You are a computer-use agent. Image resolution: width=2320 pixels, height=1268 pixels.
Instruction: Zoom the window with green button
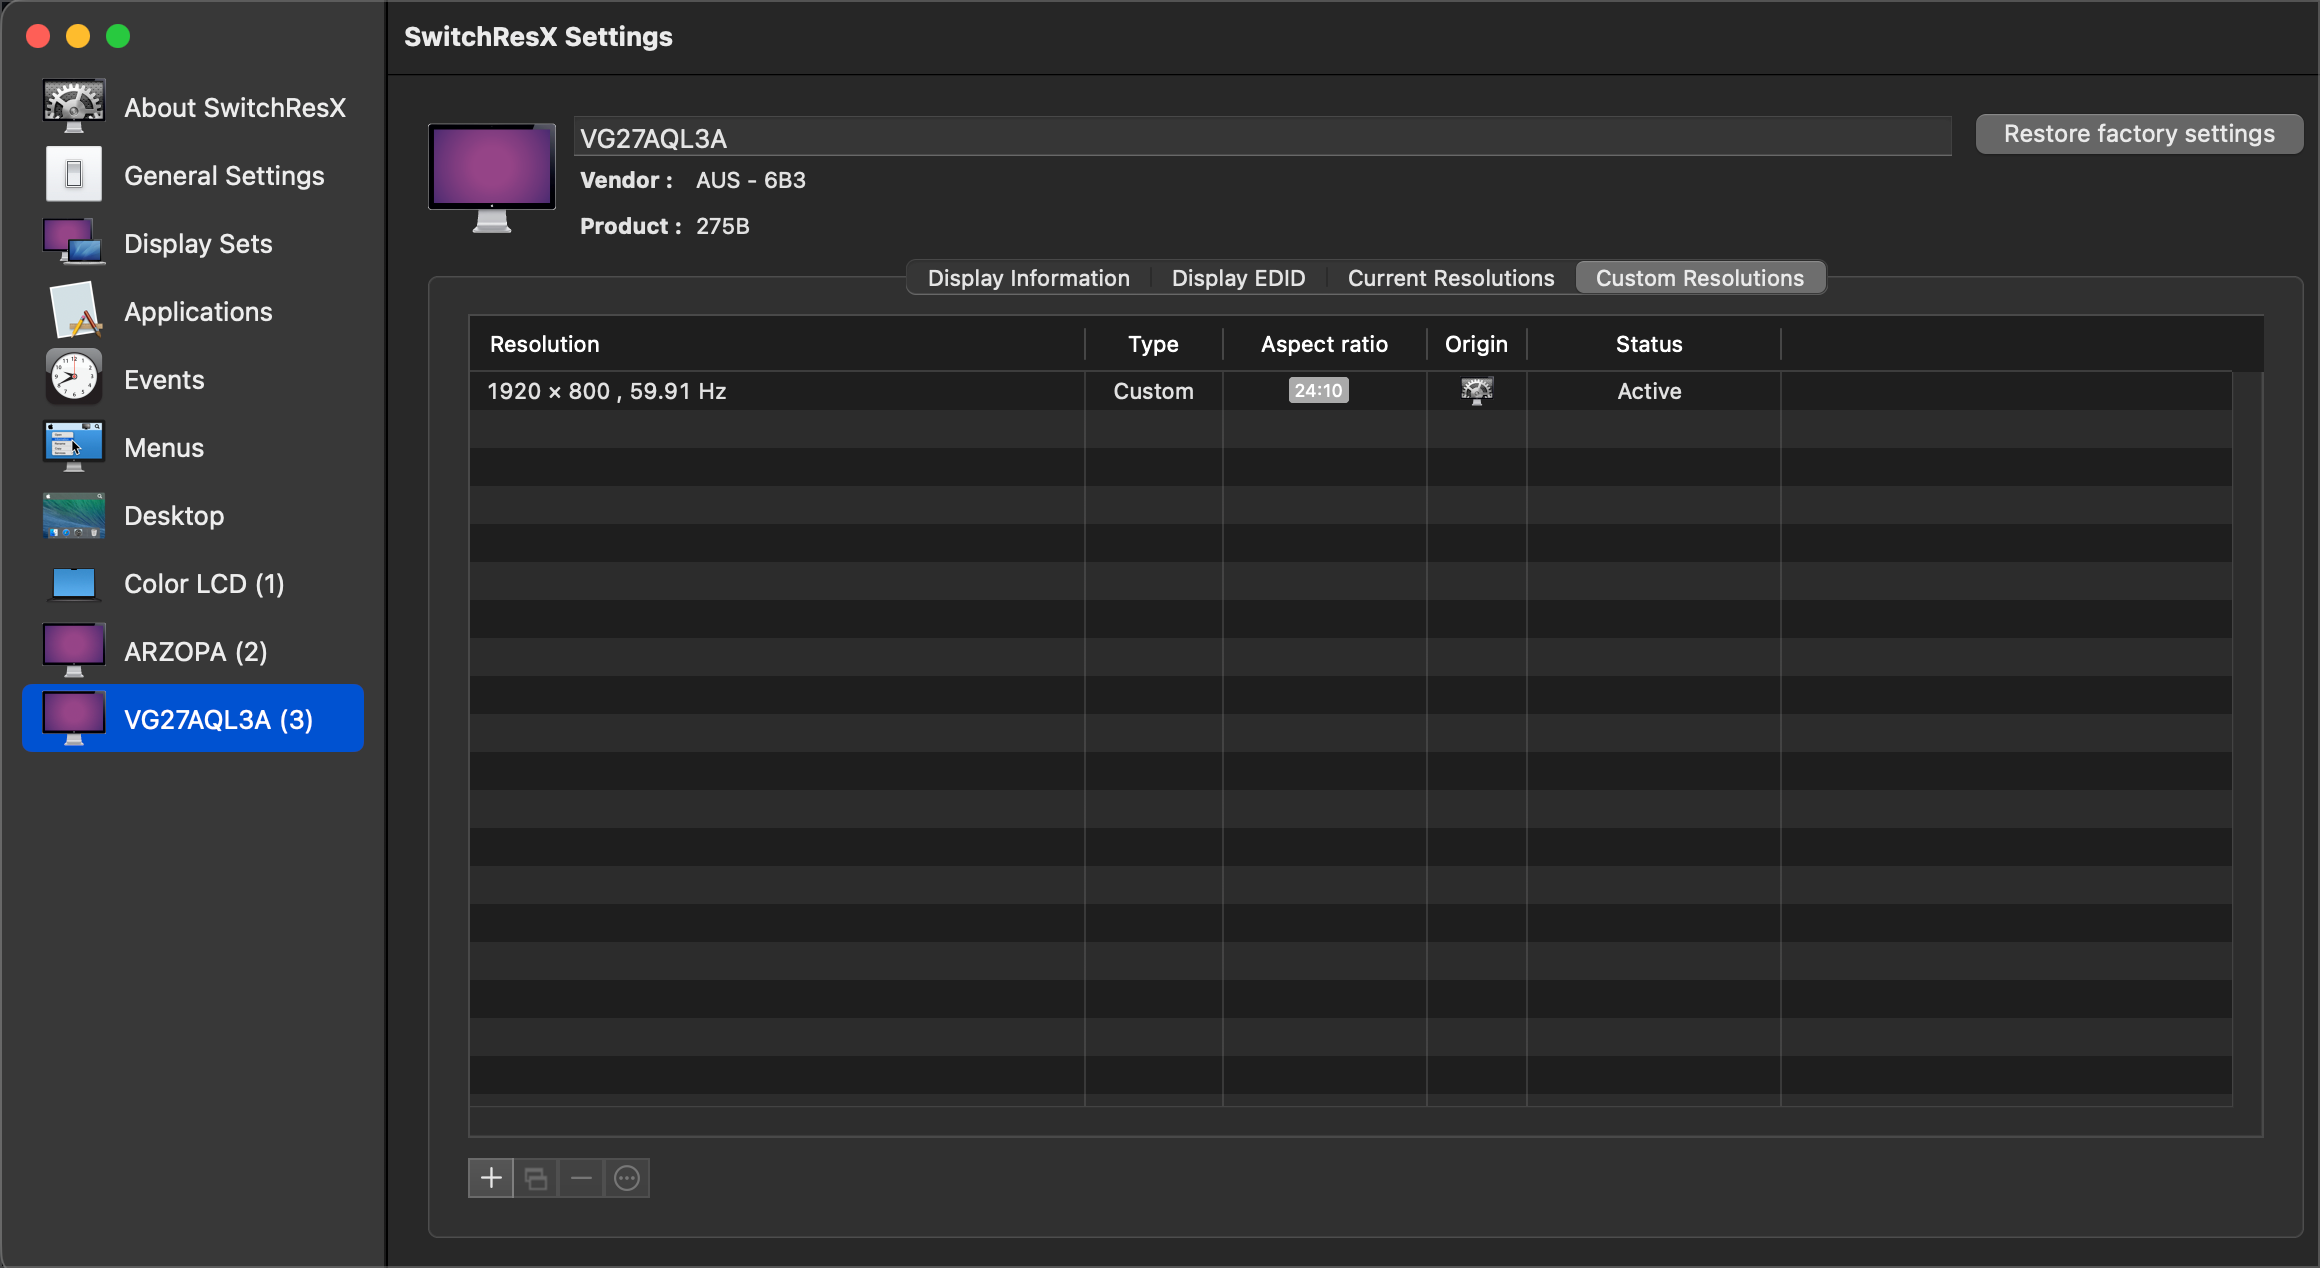point(118,36)
